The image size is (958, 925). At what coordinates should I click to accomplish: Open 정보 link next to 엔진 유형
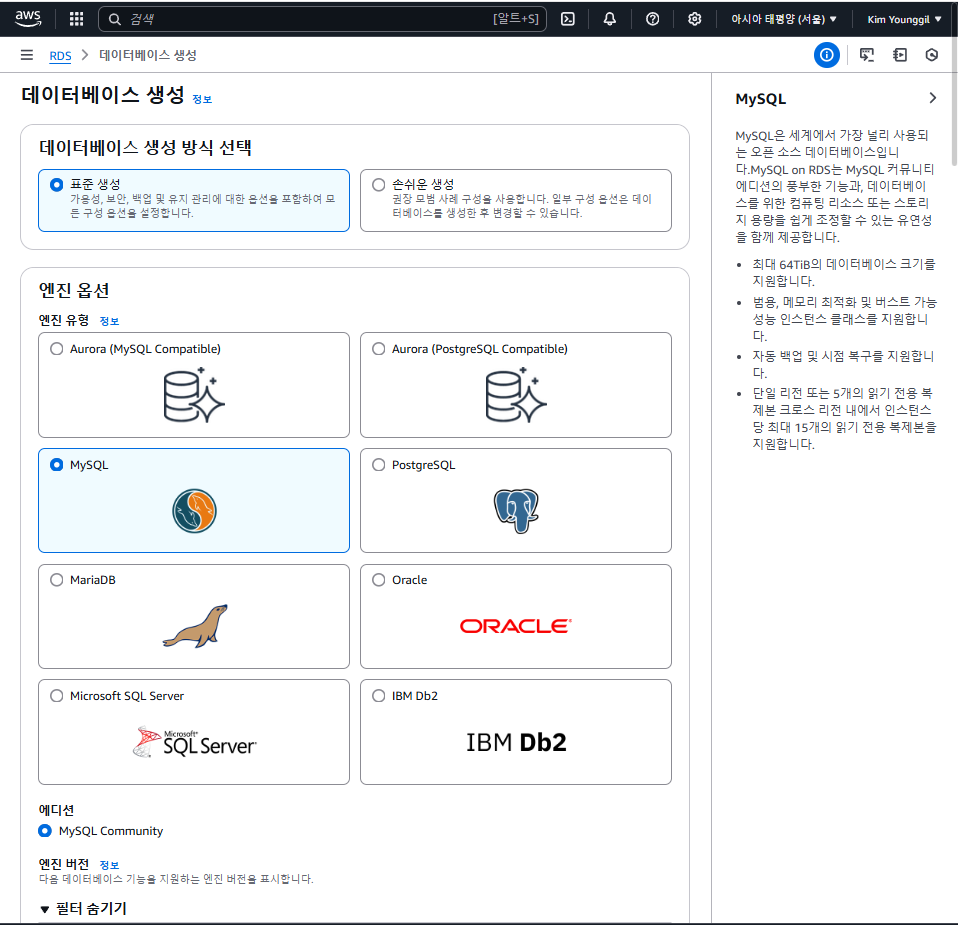point(109,321)
